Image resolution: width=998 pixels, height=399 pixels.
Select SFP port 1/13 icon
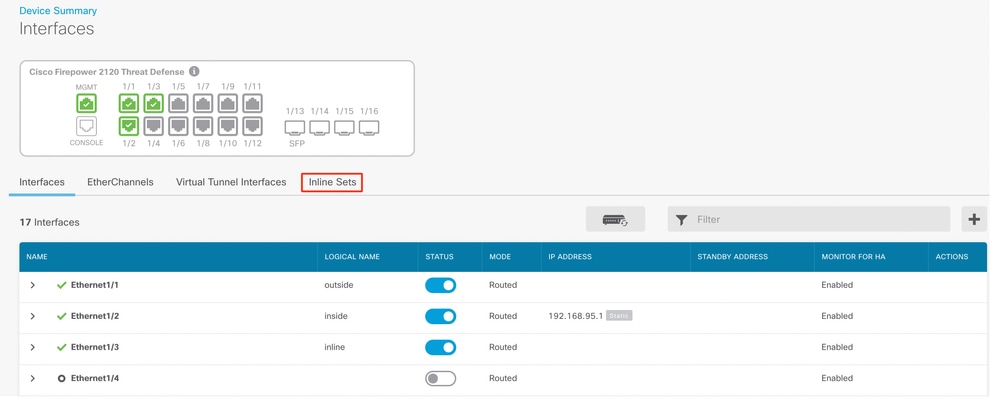pos(295,127)
